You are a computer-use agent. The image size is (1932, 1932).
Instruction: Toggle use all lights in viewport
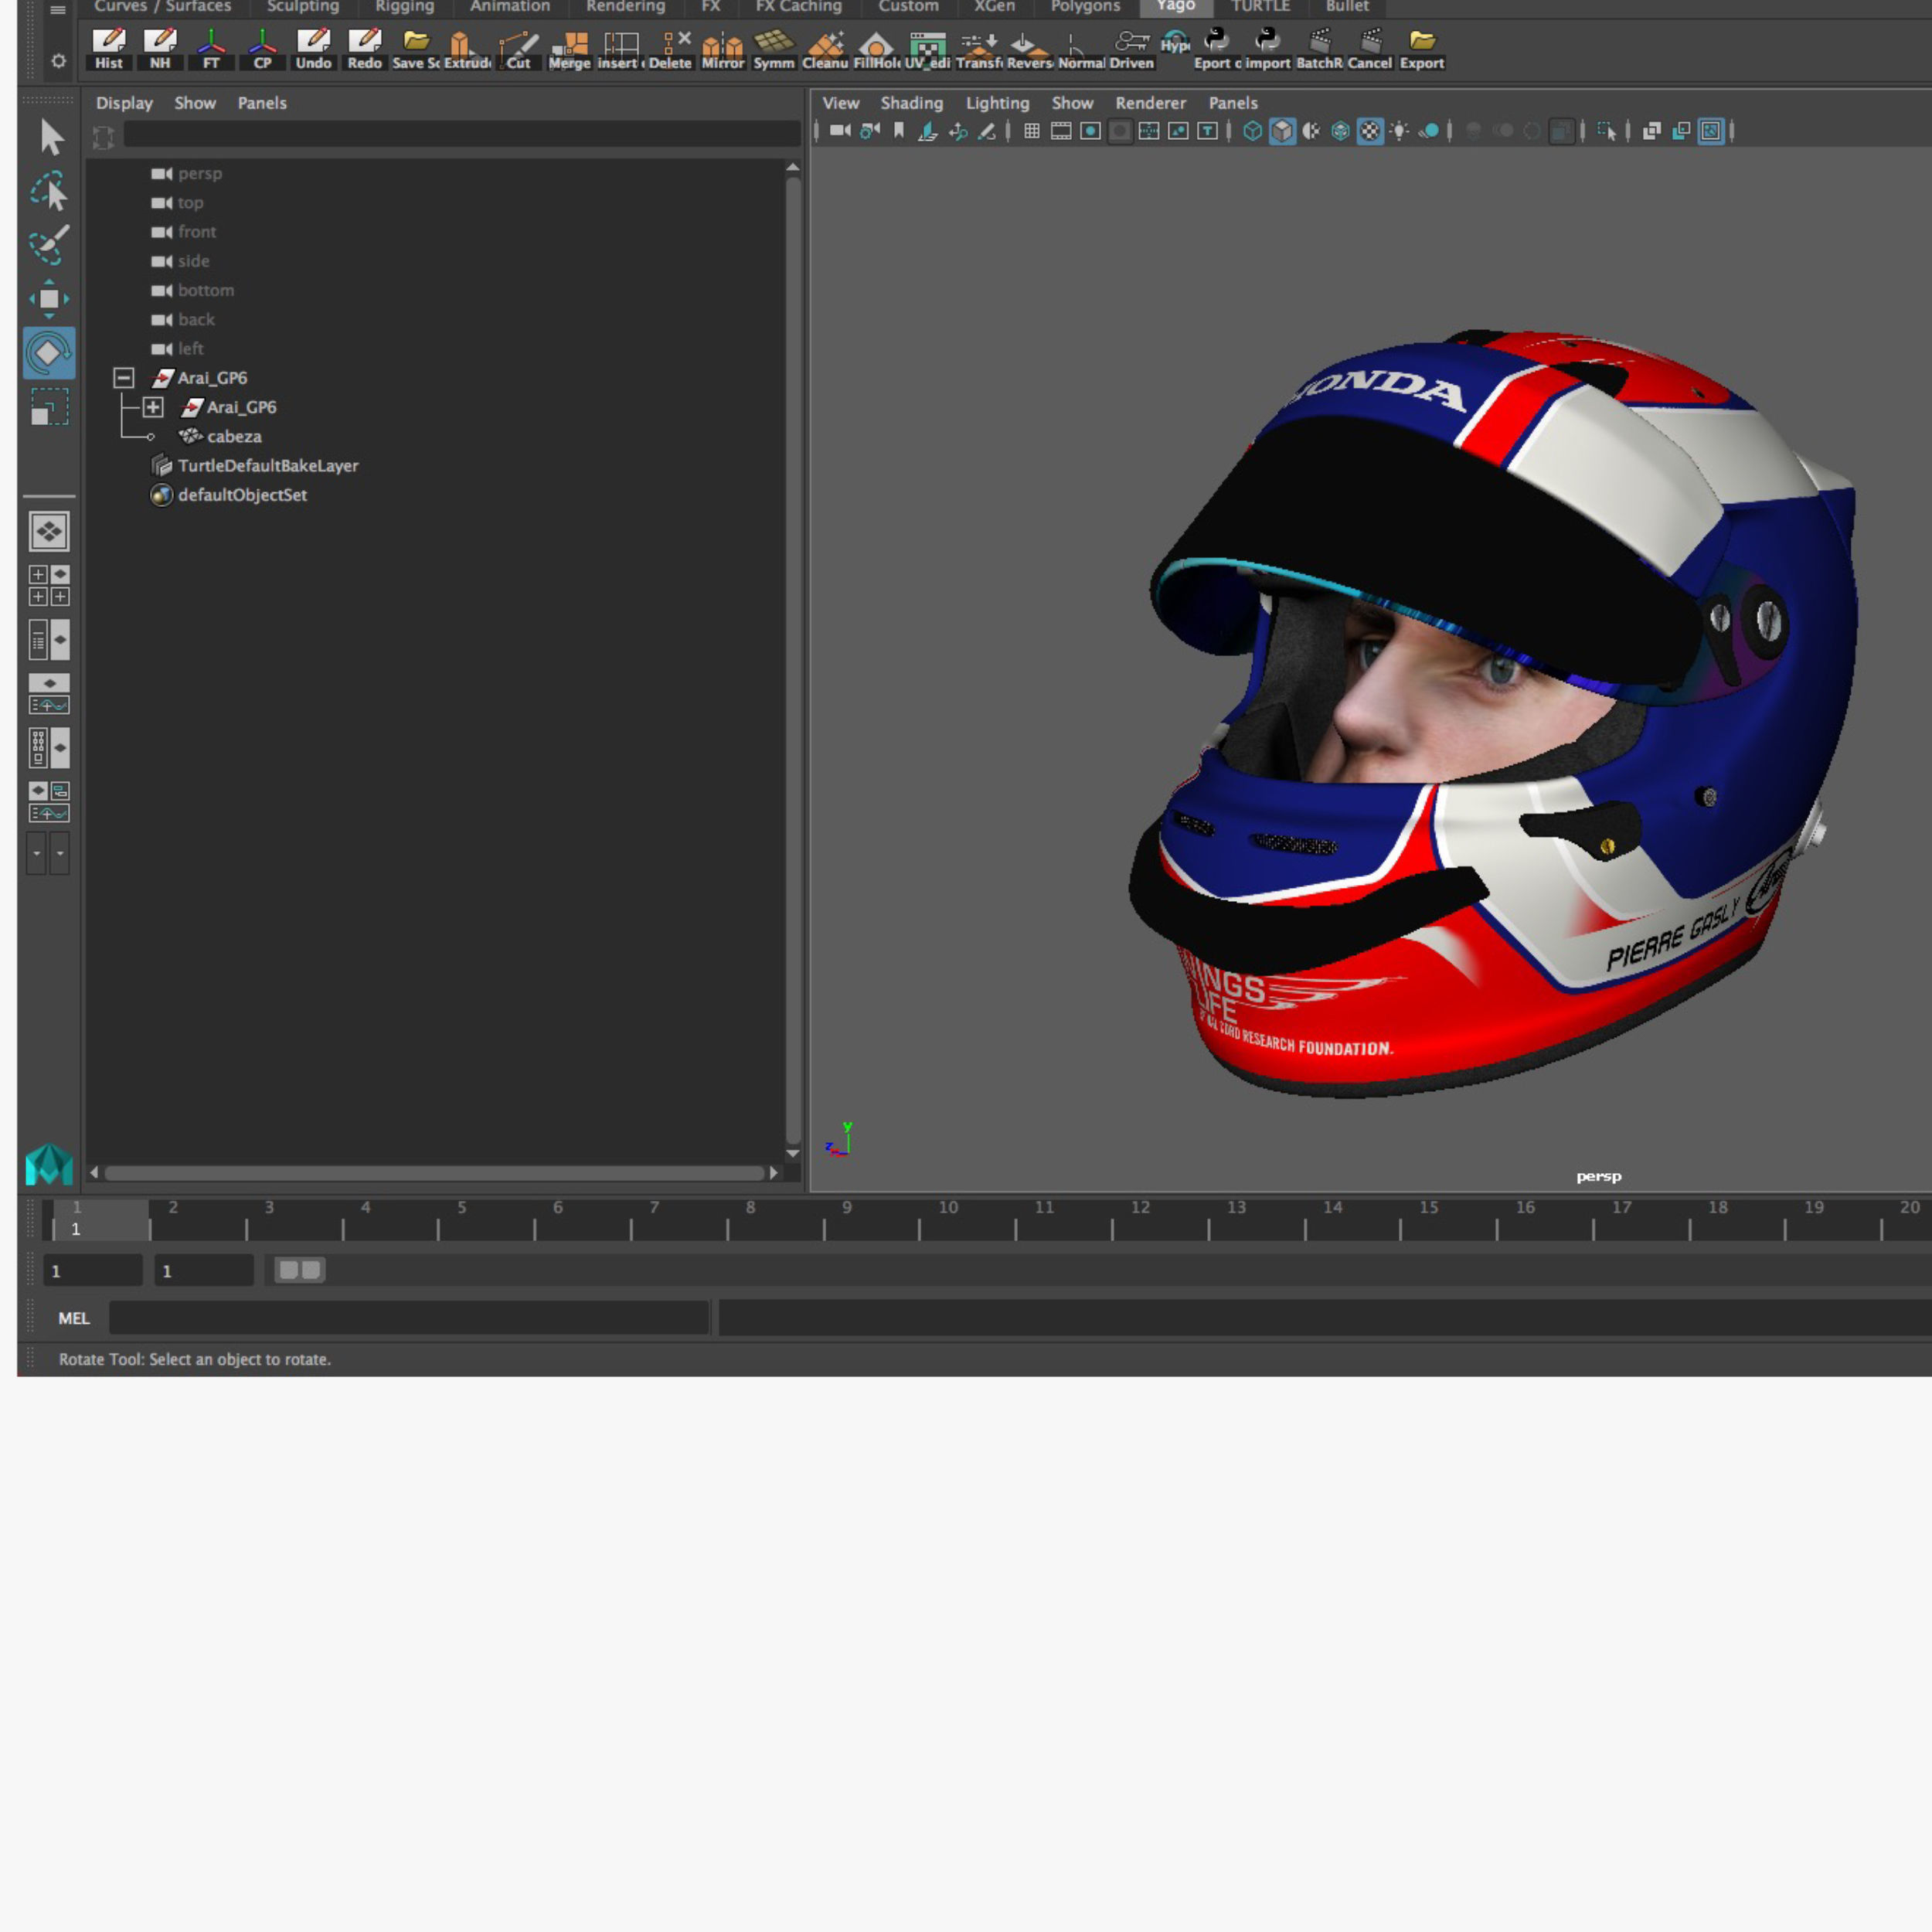1400,131
